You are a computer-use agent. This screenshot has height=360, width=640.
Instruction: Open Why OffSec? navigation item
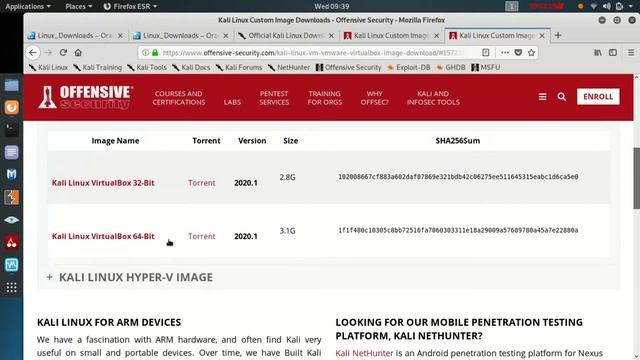click(375, 98)
